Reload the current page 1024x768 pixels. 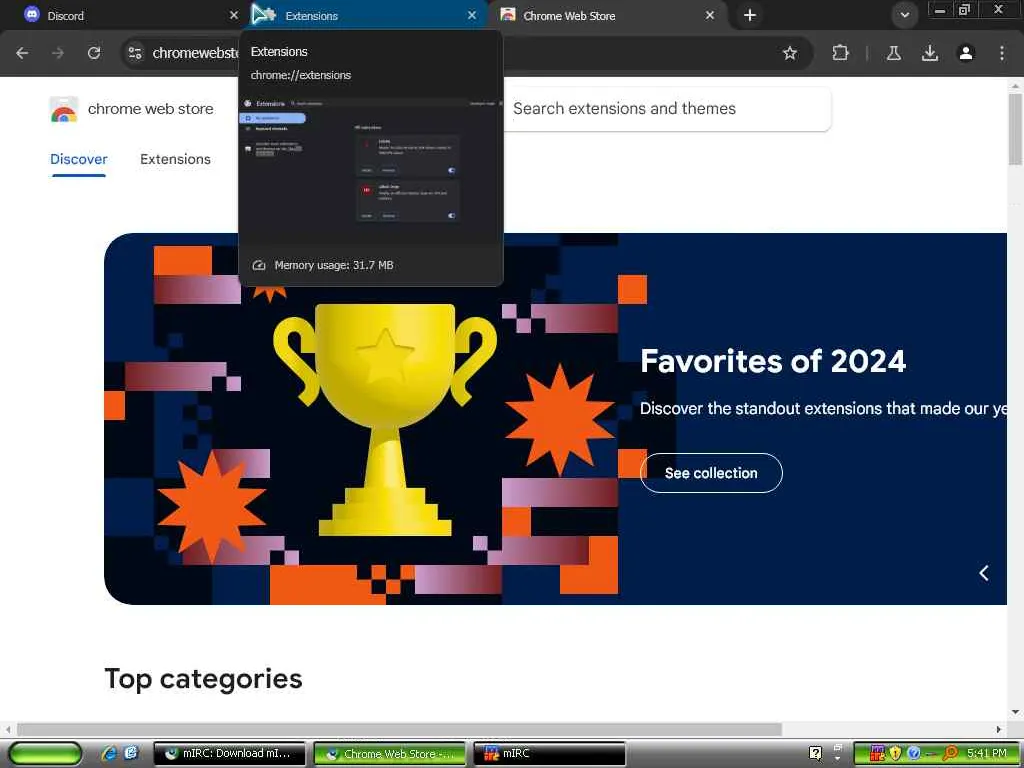(x=94, y=53)
